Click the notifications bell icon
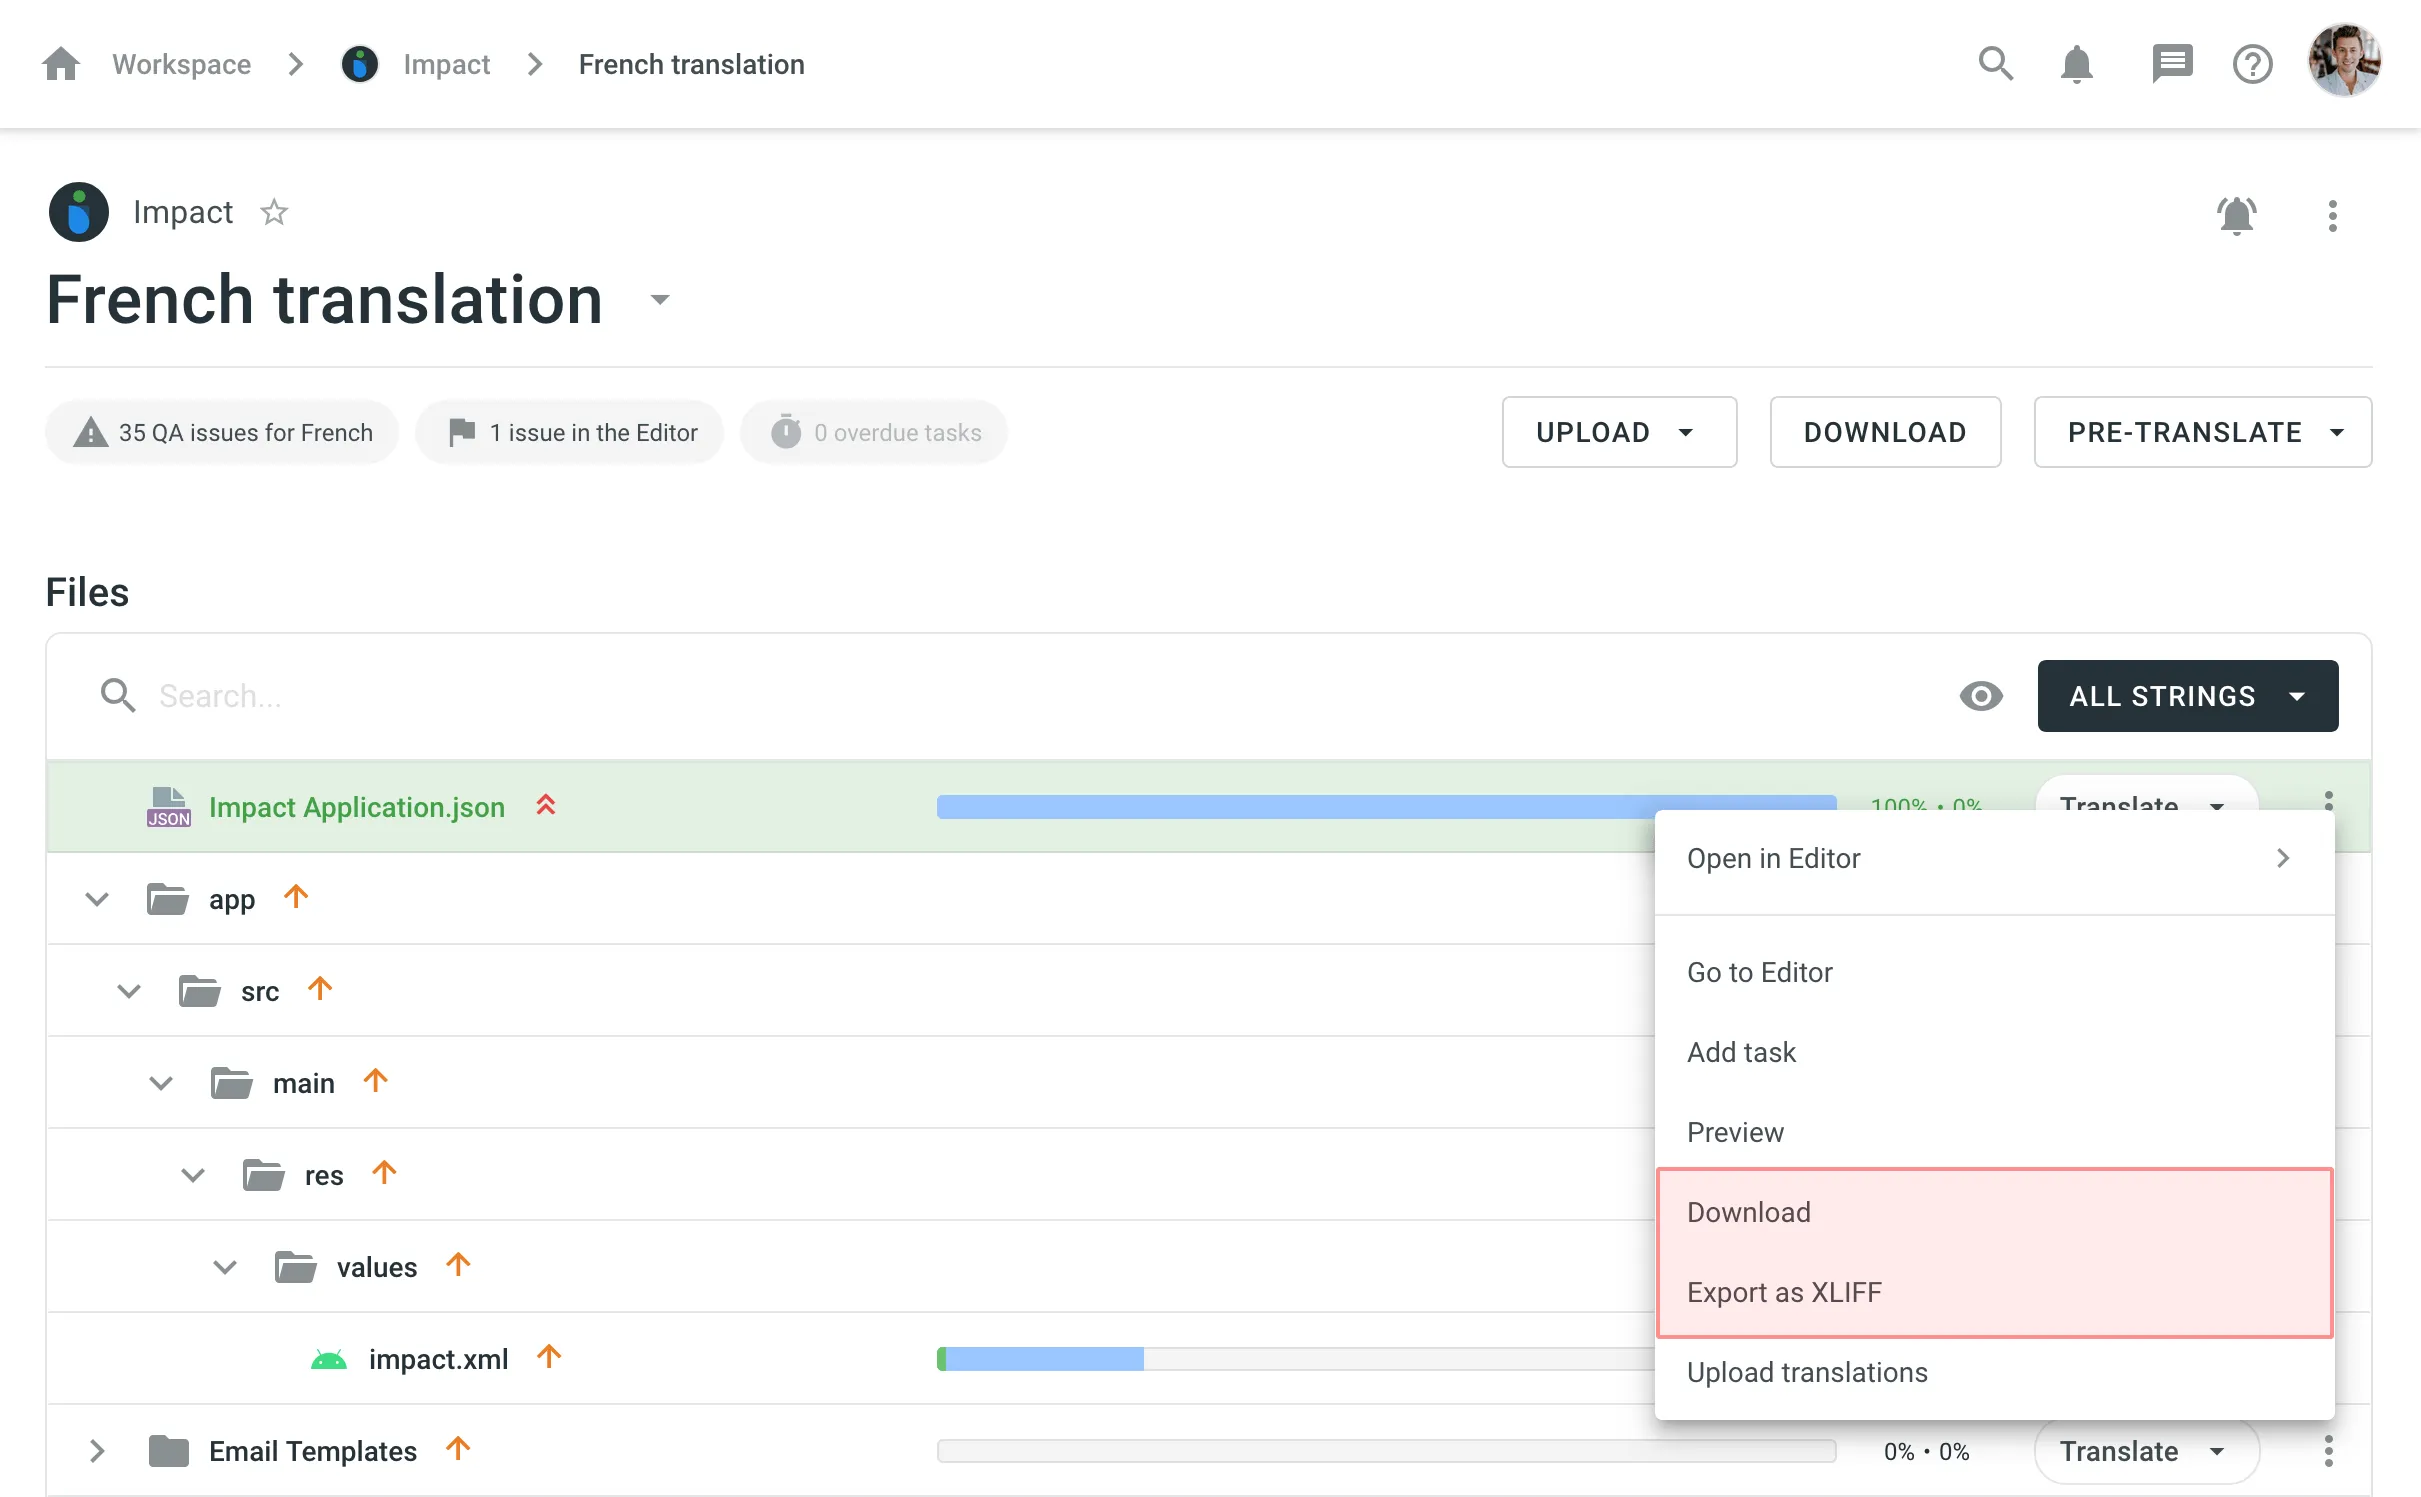 (2075, 64)
